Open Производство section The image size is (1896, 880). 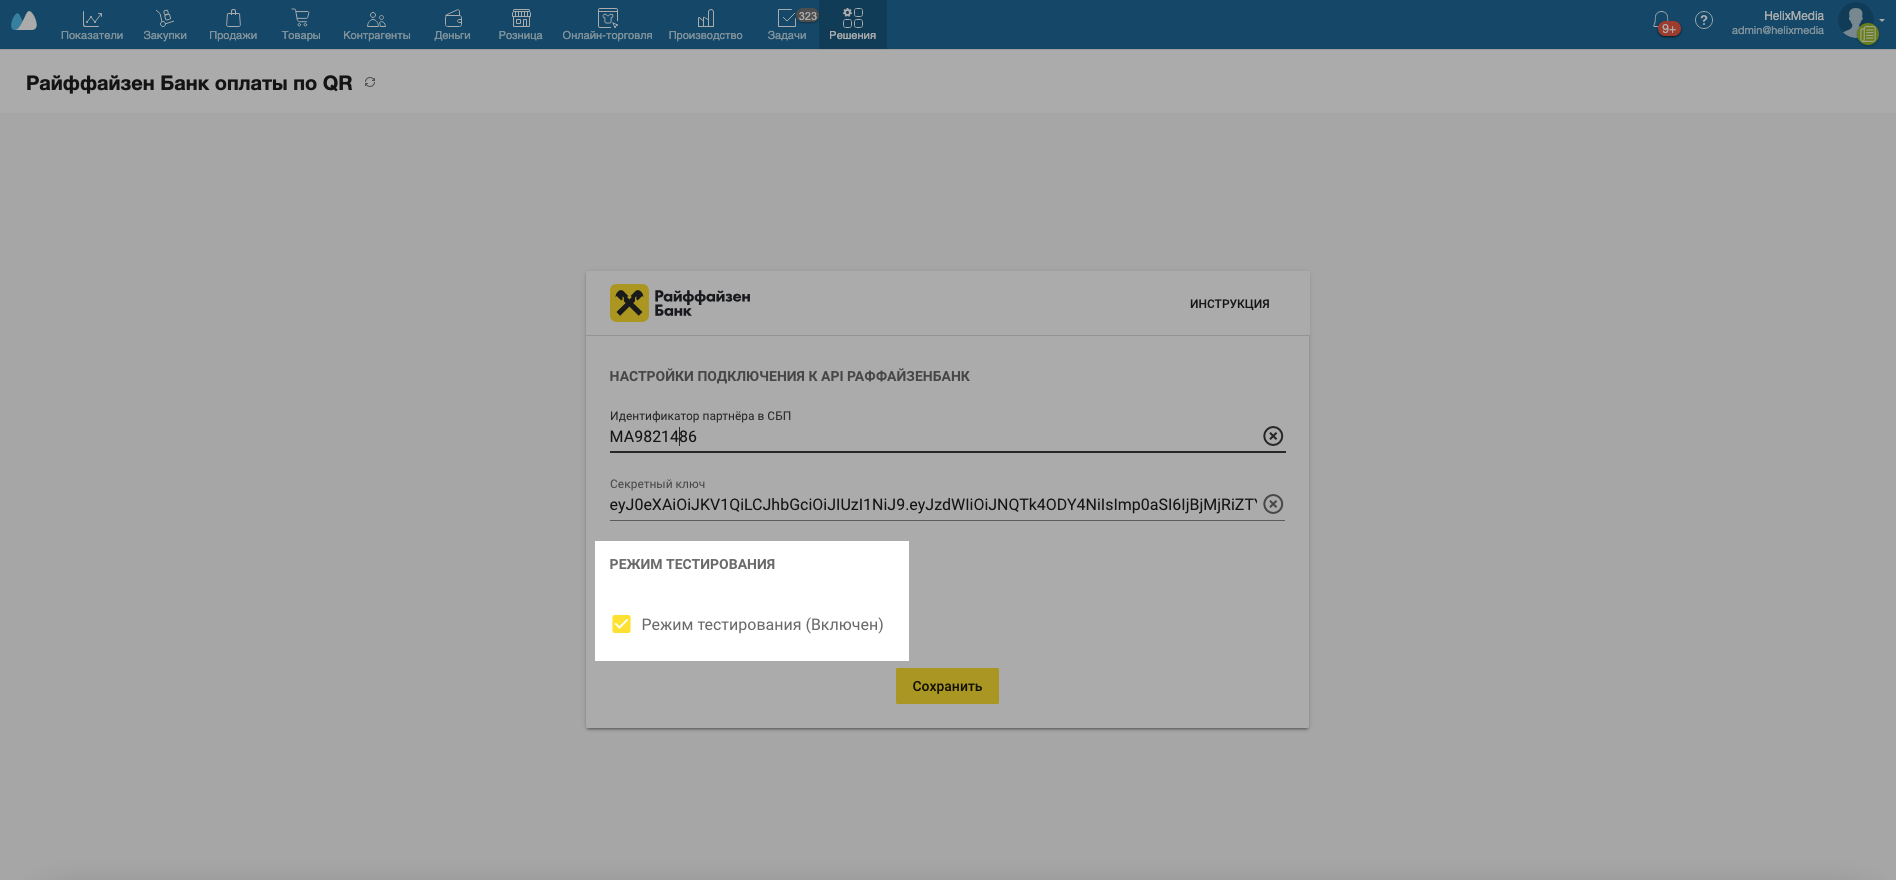point(705,25)
